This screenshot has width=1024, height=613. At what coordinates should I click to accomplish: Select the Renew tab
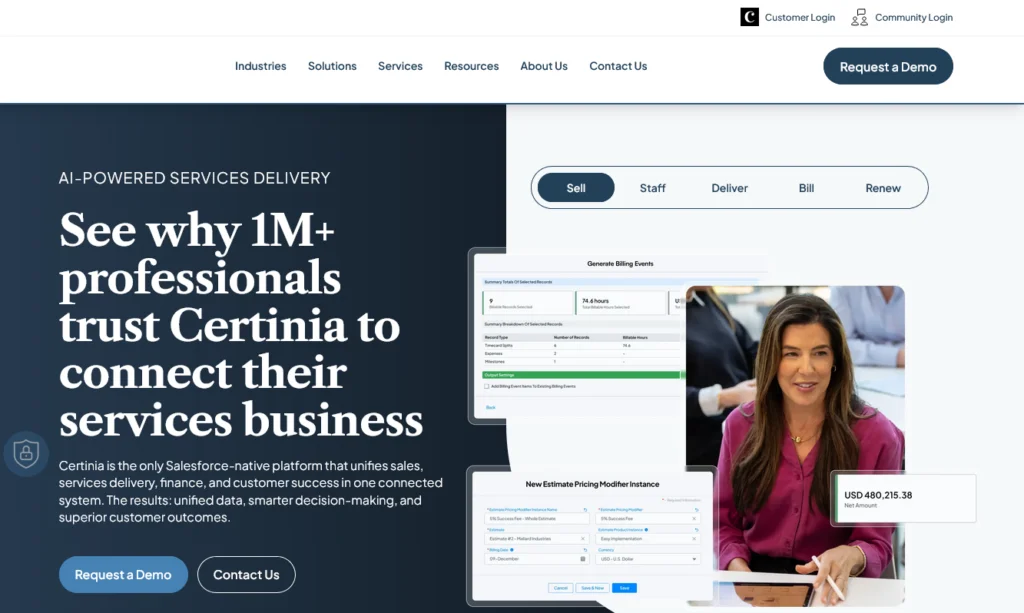click(x=883, y=188)
